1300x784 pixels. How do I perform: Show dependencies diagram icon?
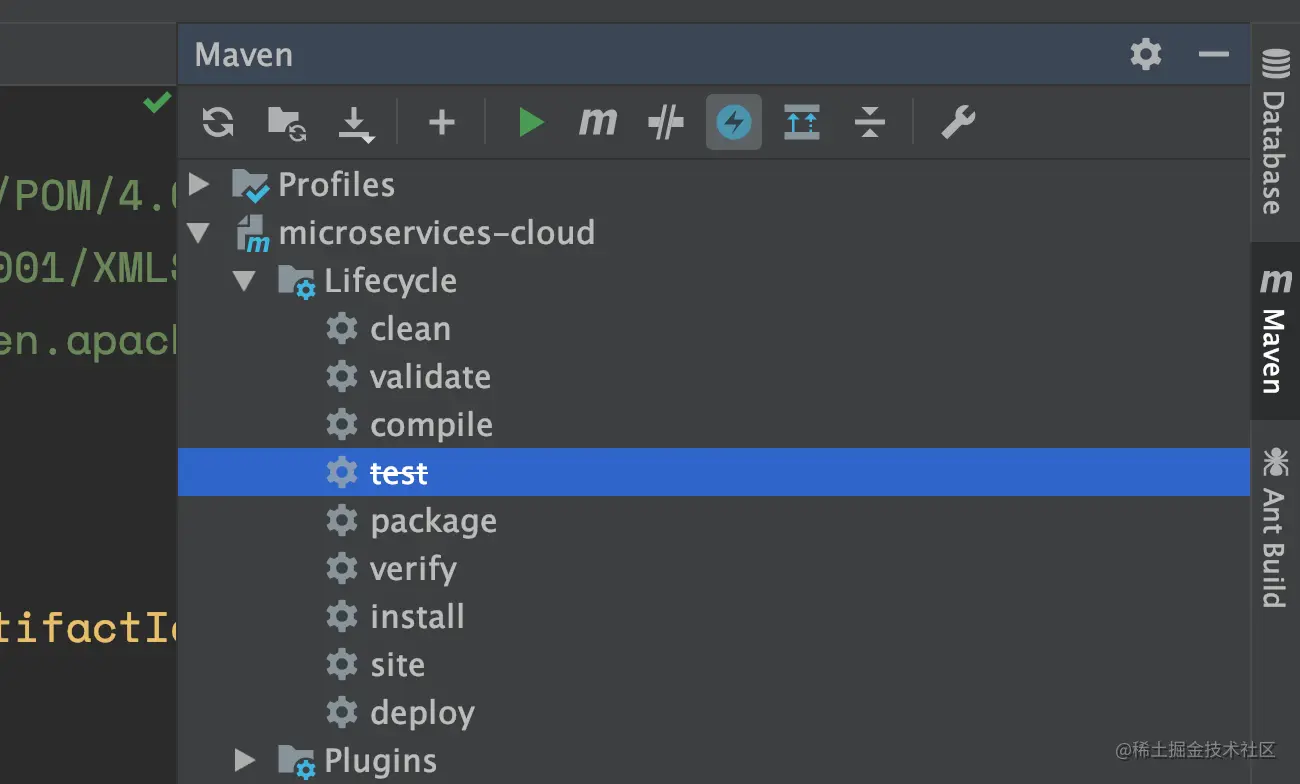pyautogui.click(x=802, y=122)
